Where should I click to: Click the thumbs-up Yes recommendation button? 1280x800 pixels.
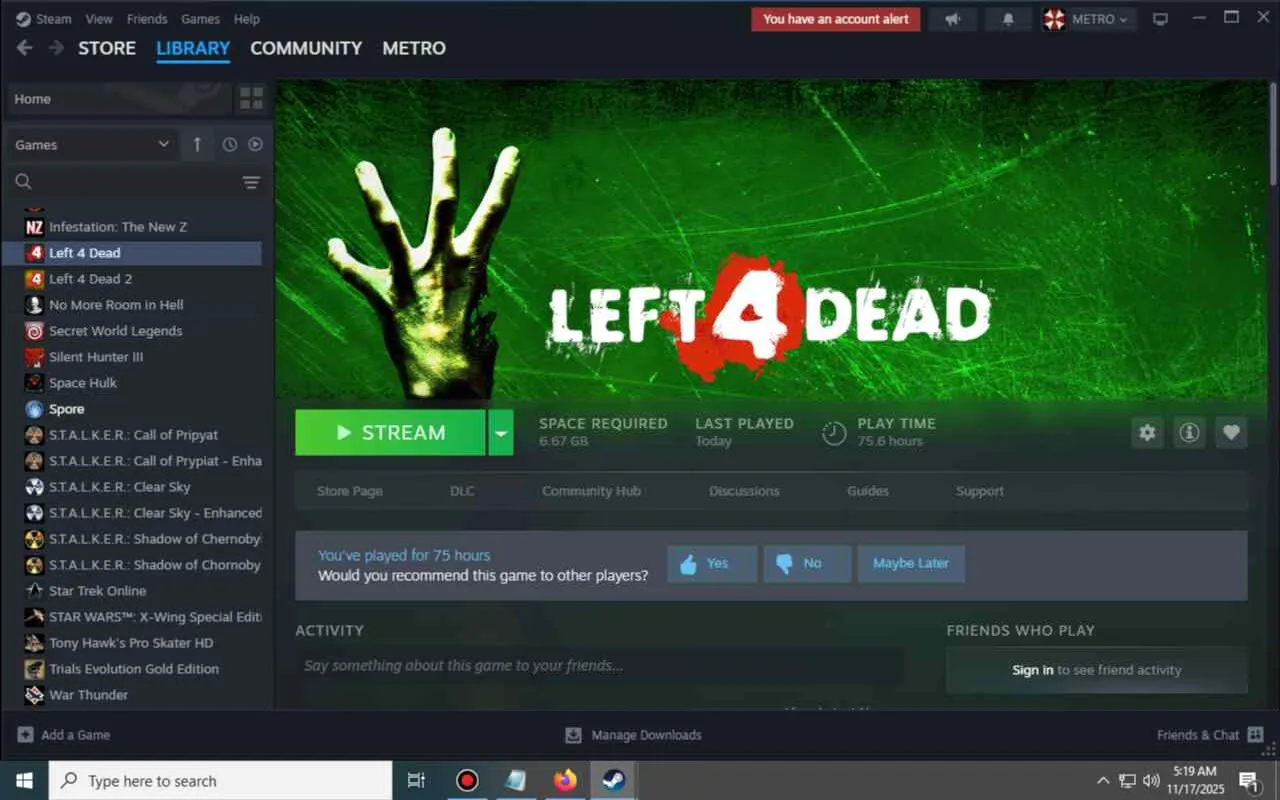click(712, 564)
